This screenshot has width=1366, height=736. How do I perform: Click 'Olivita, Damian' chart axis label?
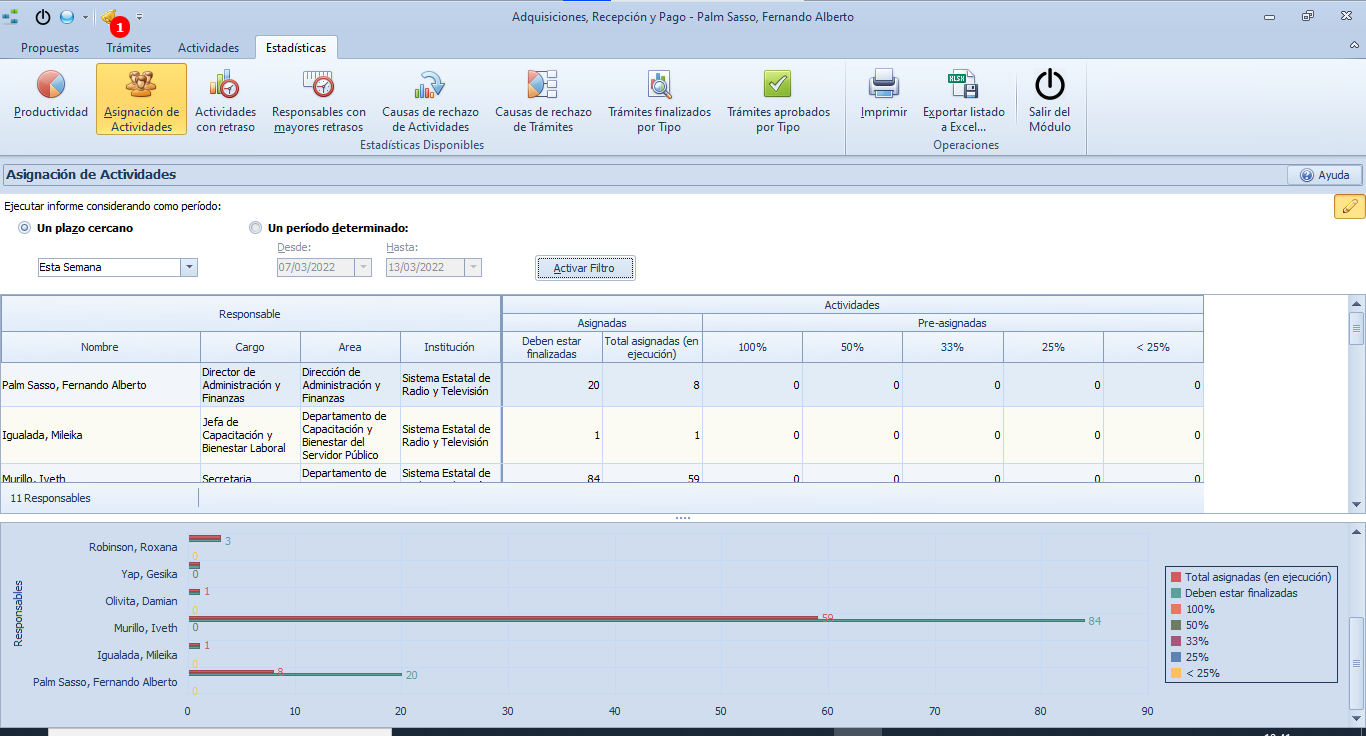tap(141, 601)
